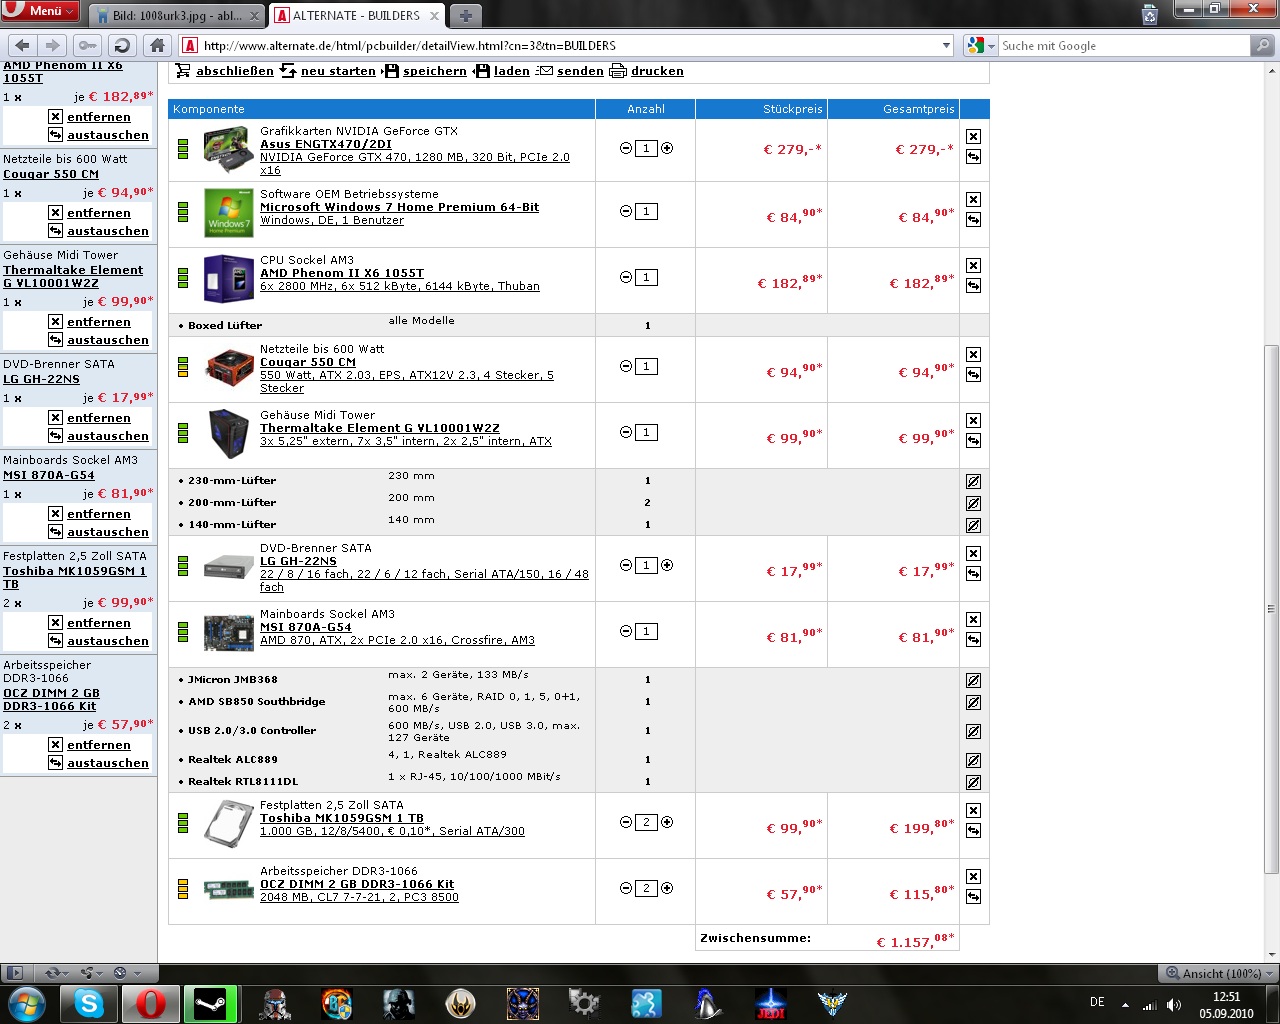
Task: Click the MSI 870A-G54 motherboard thumbnail
Action: click(x=229, y=632)
